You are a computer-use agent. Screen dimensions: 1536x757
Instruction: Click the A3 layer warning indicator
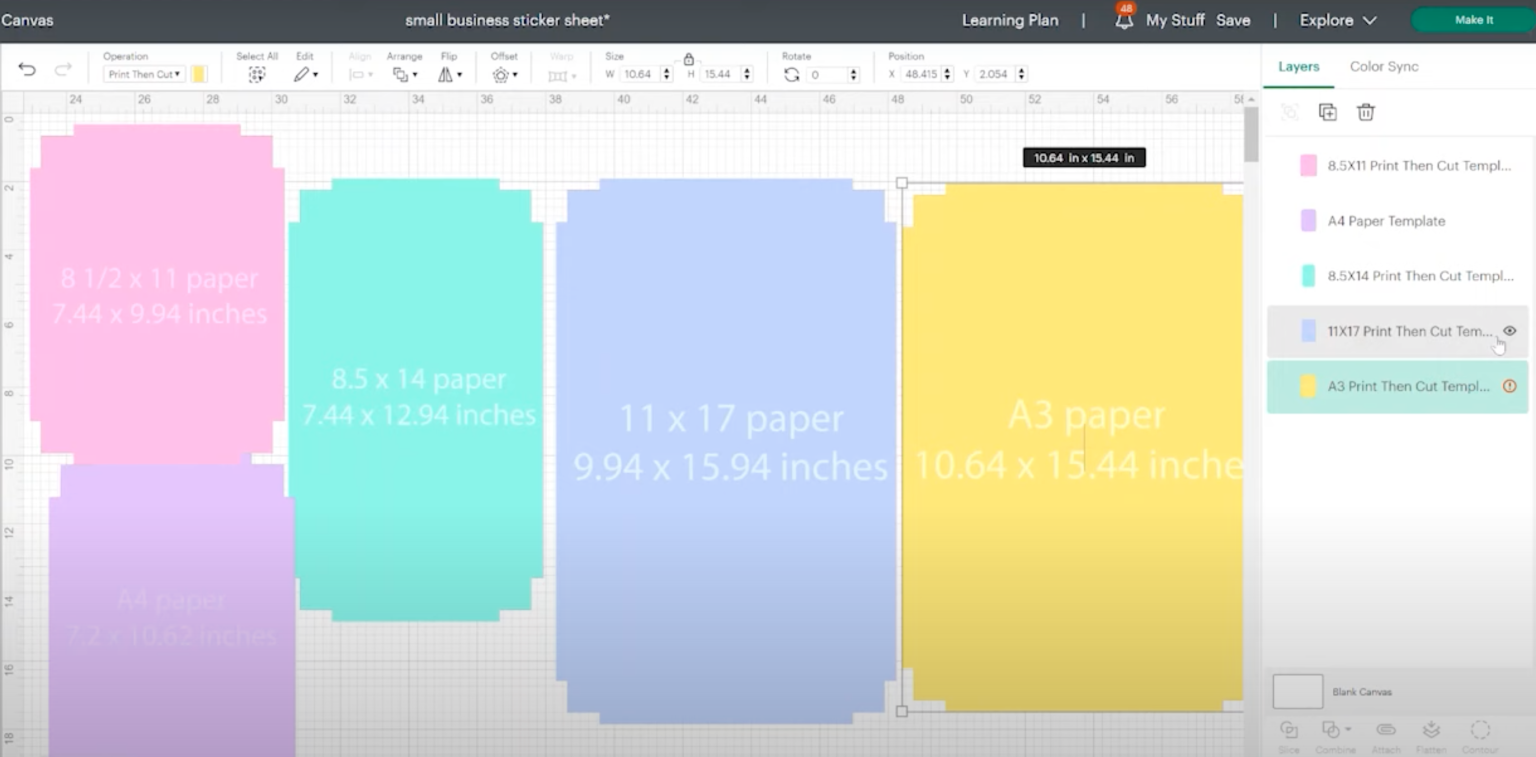(x=1509, y=386)
